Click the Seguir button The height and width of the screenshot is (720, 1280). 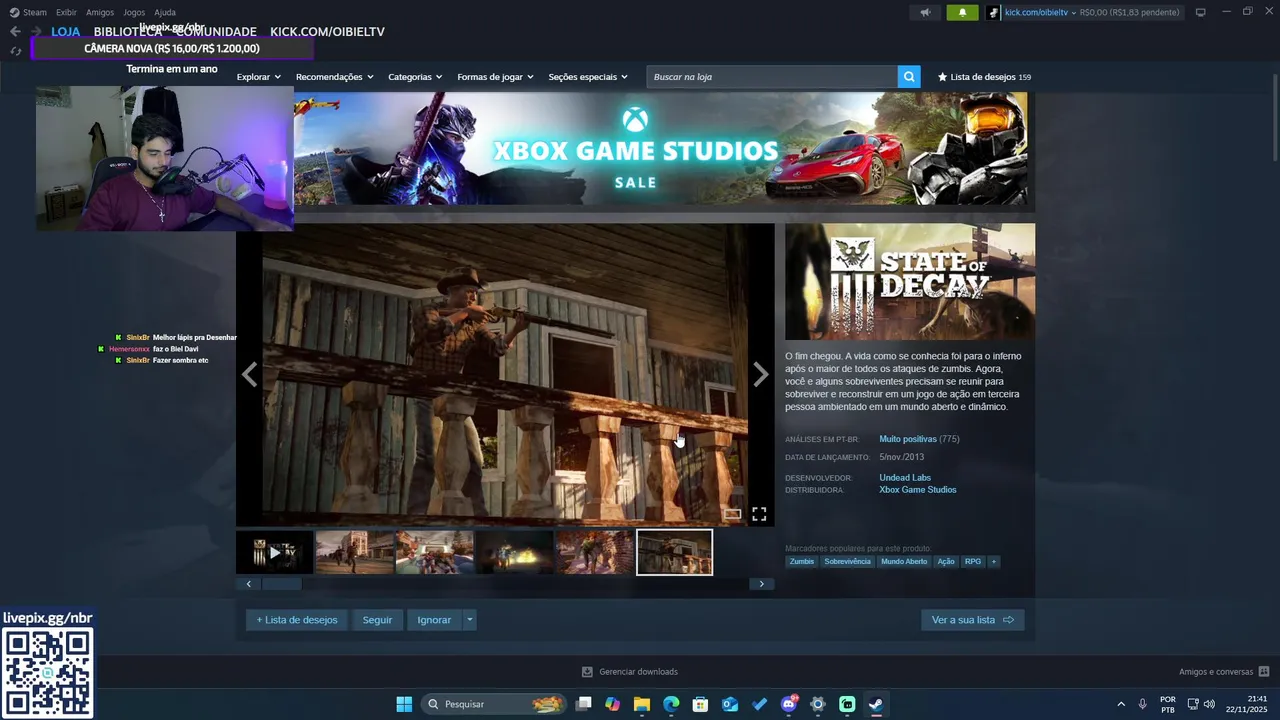377,620
